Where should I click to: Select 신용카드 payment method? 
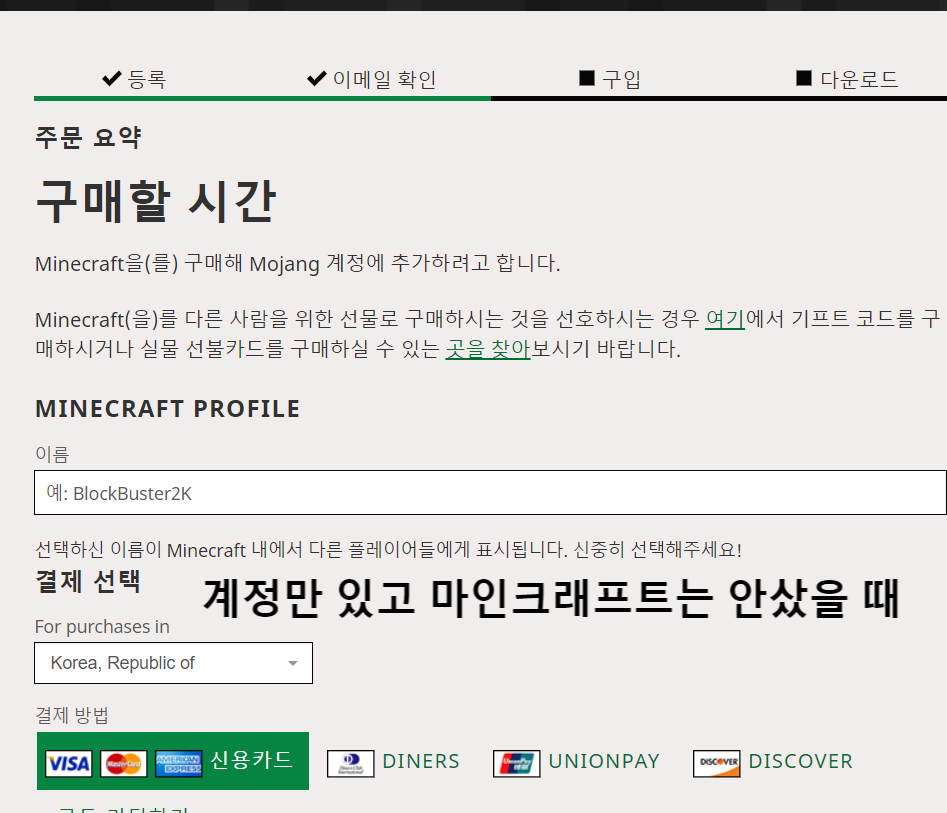click(x=173, y=761)
